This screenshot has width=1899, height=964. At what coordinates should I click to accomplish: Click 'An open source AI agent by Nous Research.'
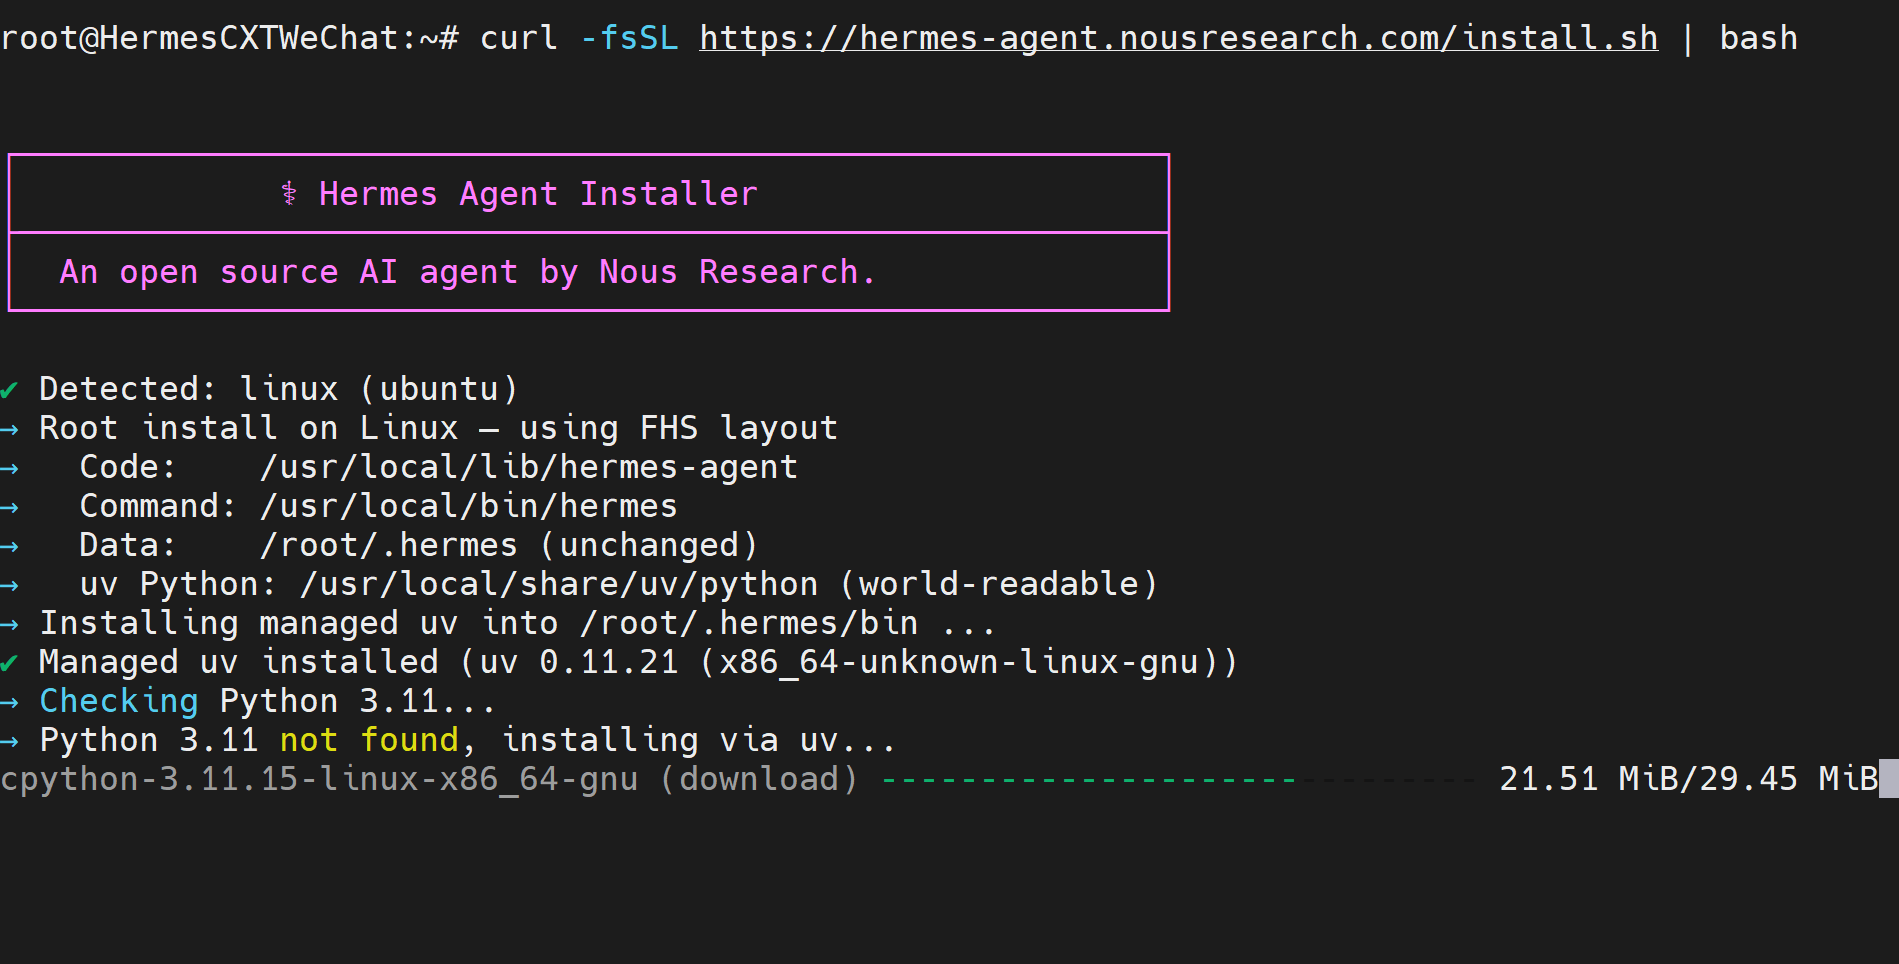coord(467,271)
